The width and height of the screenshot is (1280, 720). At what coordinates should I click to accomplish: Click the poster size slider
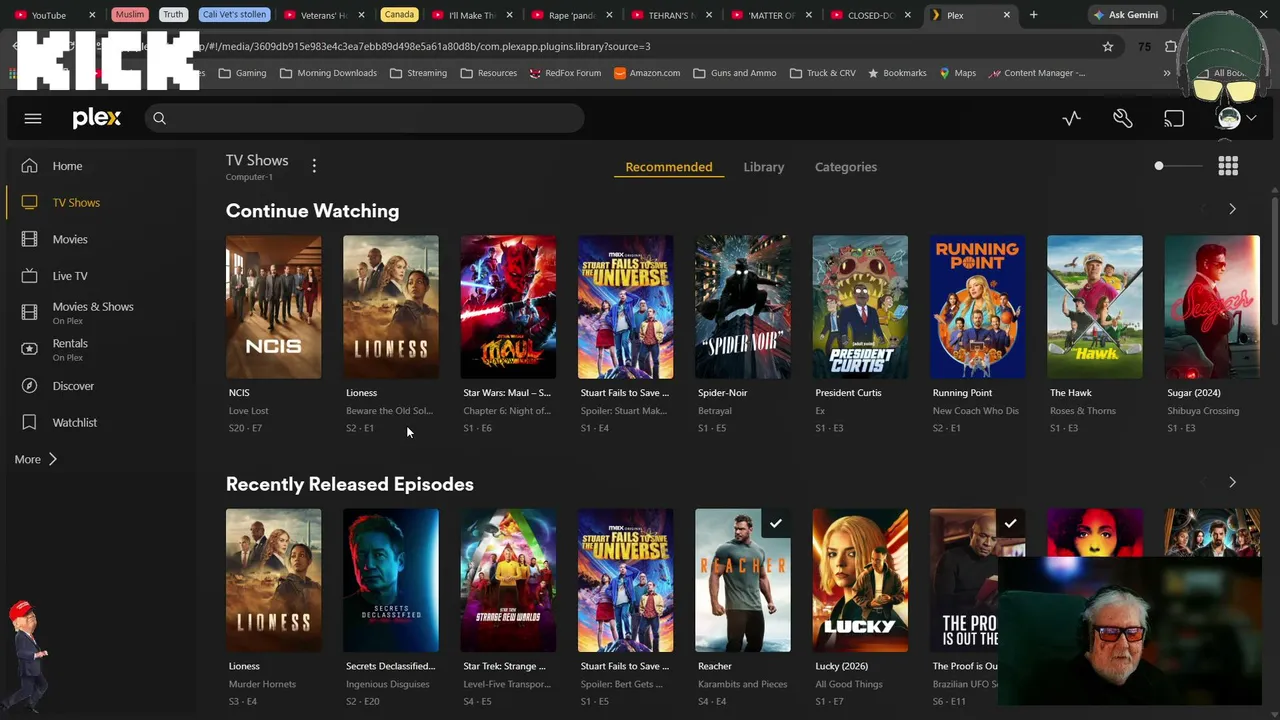[x=1178, y=166]
